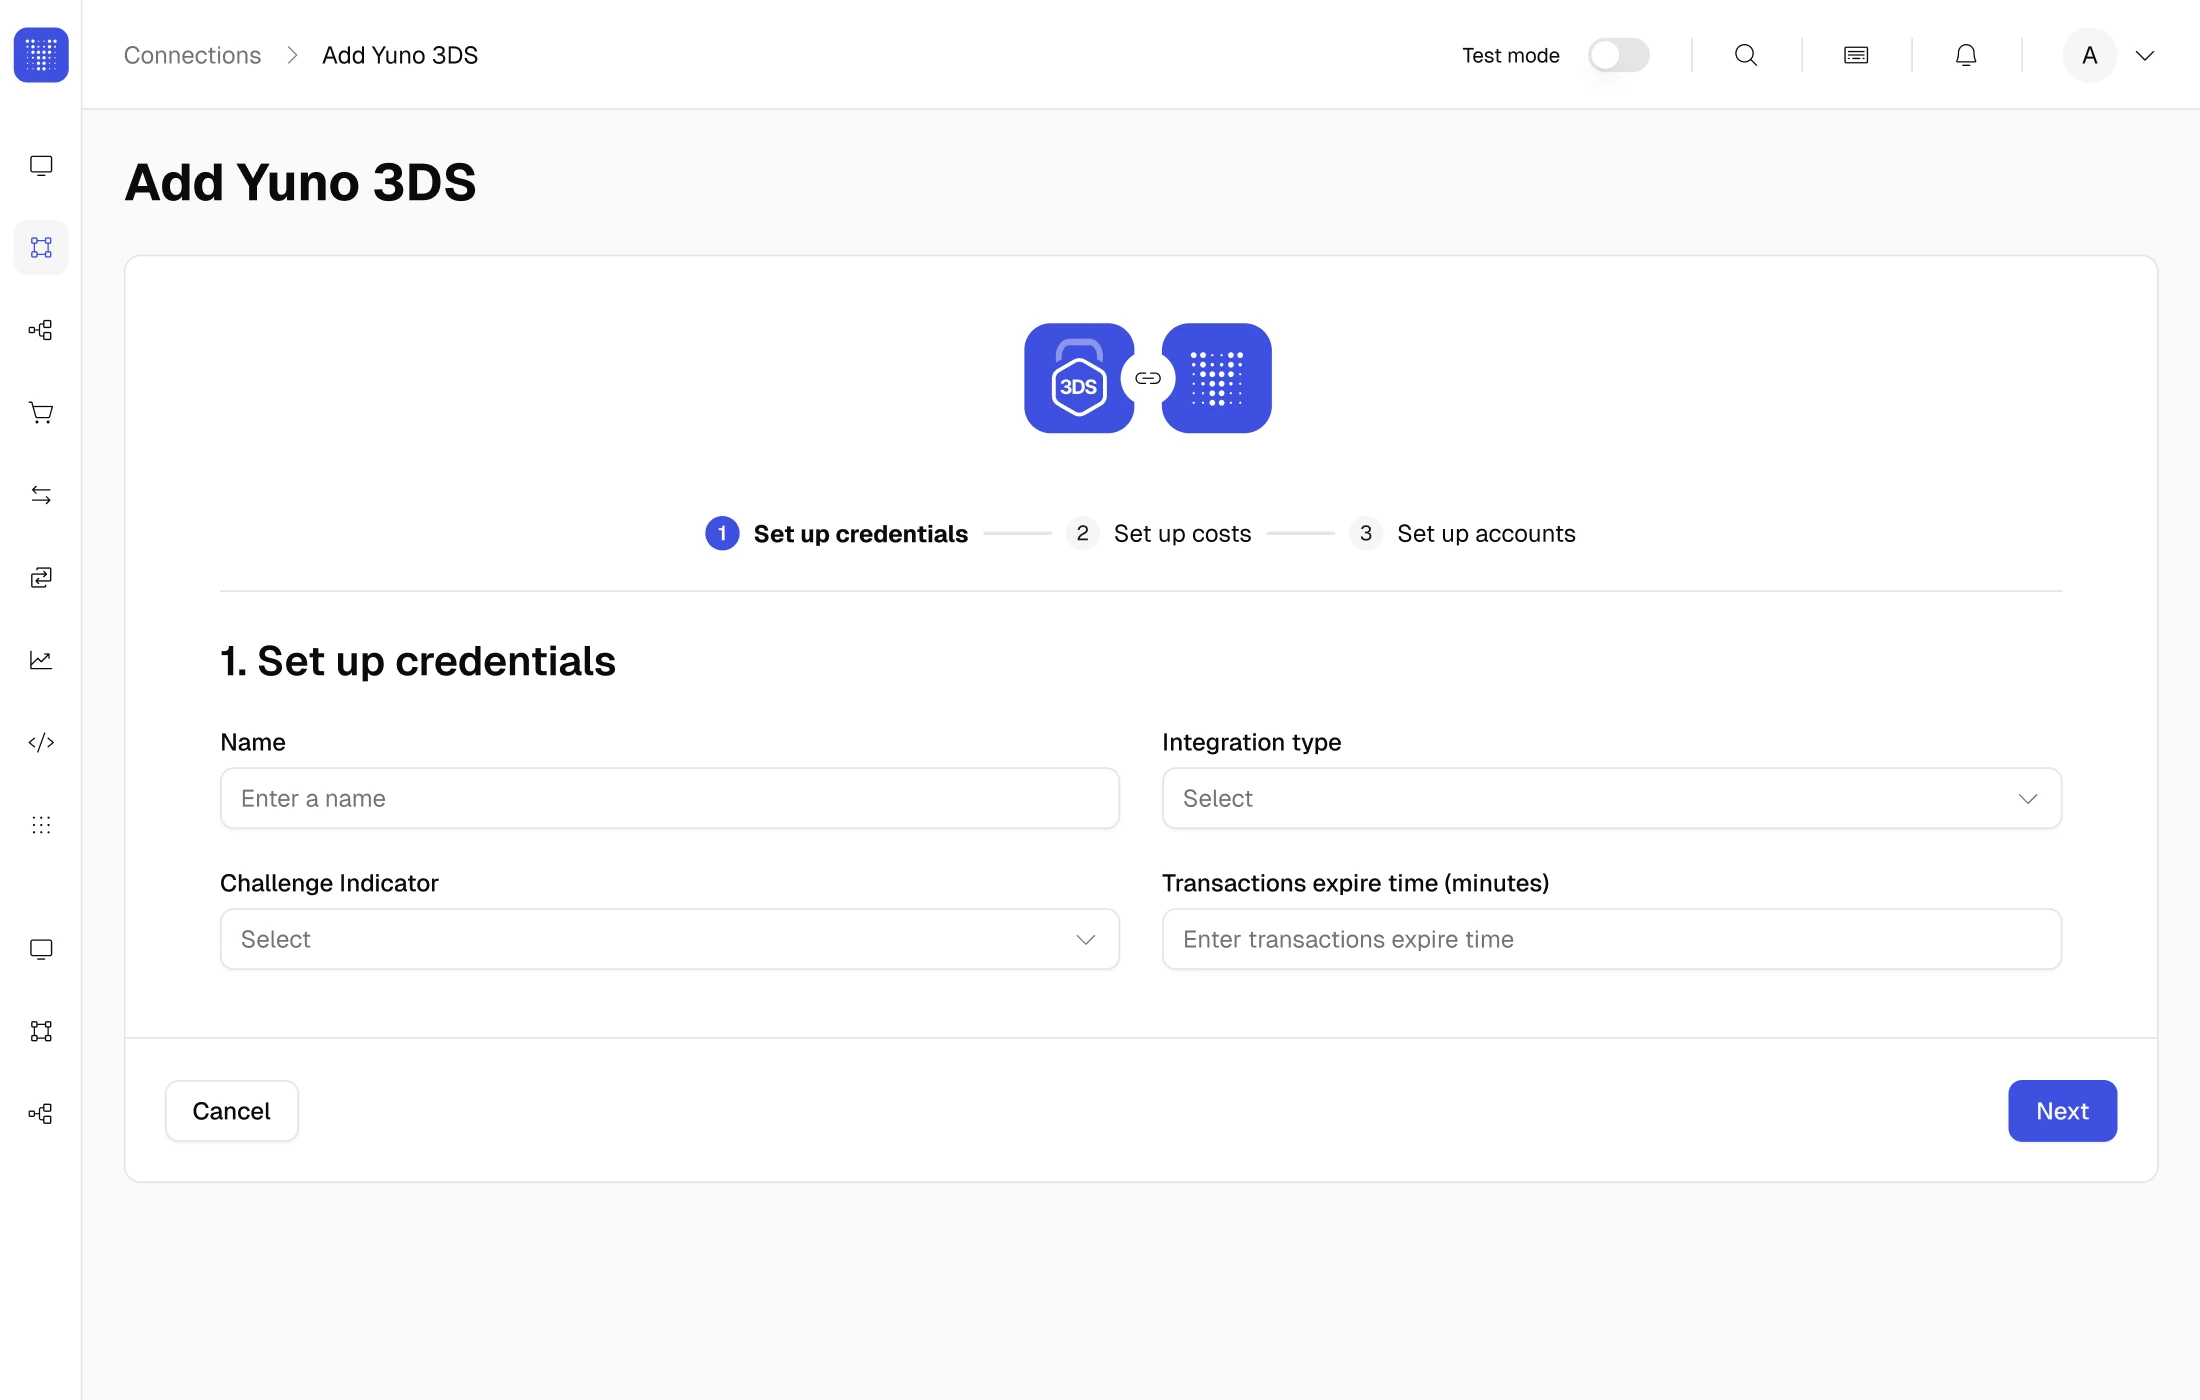Open the top monitor icon in the sidebar
Screen dimensions: 2200x1400
point(41,165)
